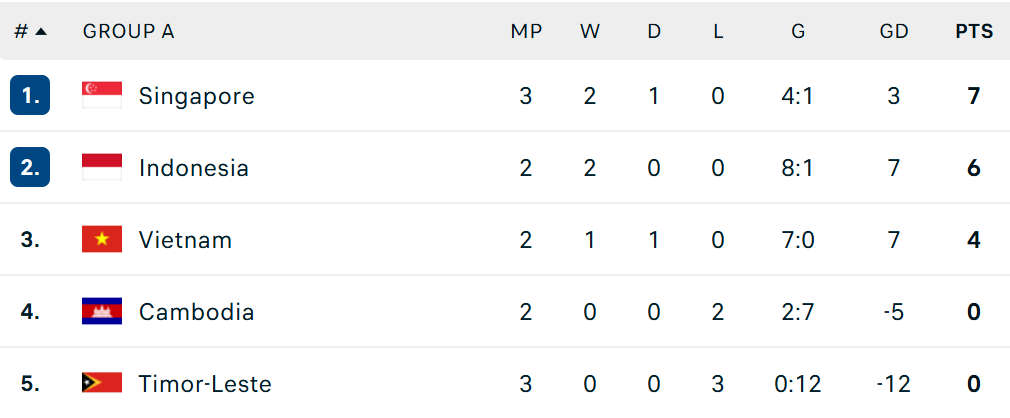Click the Vietnam flag icon
The image size is (1010, 418).
pos(102,240)
